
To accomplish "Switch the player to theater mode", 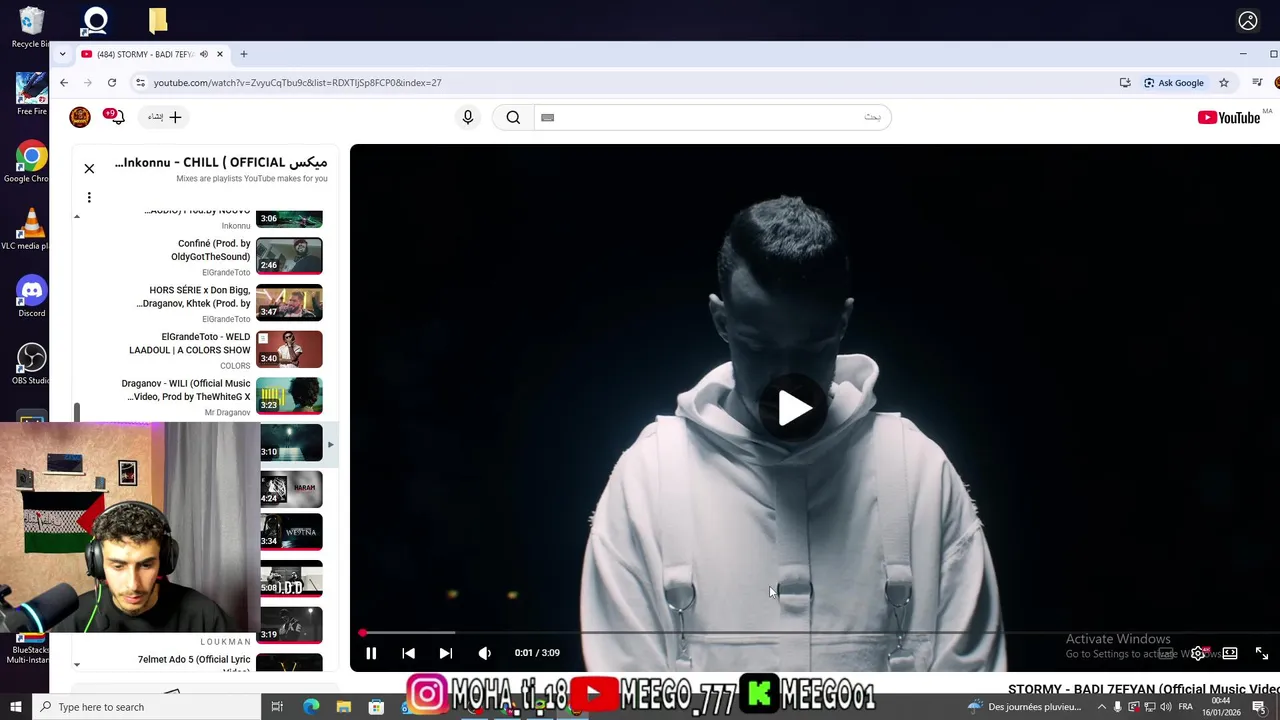I will click(1230, 653).
